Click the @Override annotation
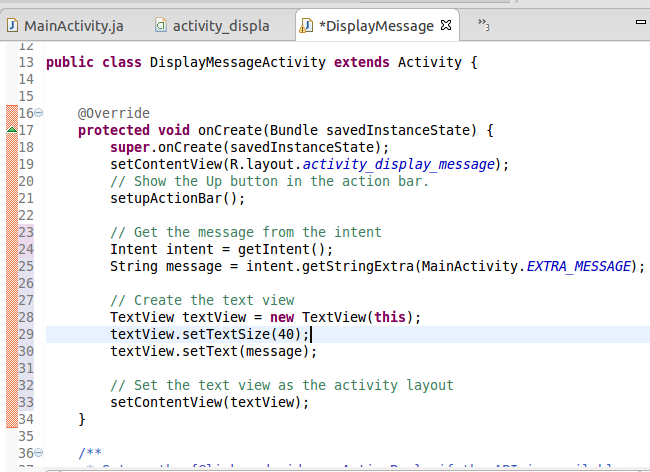This screenshot has height=472, width=650. click(x=114, y=113)
